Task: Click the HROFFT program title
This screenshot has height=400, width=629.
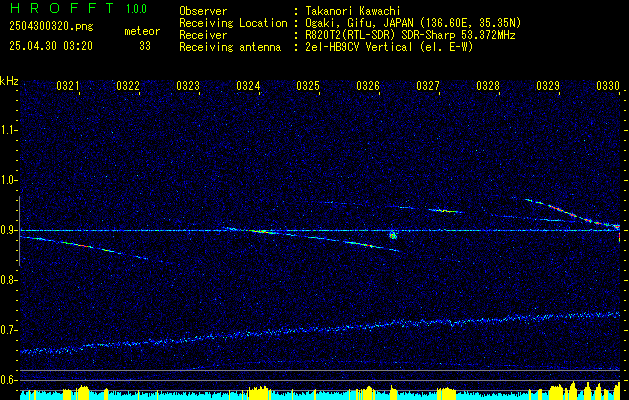Action: coord(62,8)
